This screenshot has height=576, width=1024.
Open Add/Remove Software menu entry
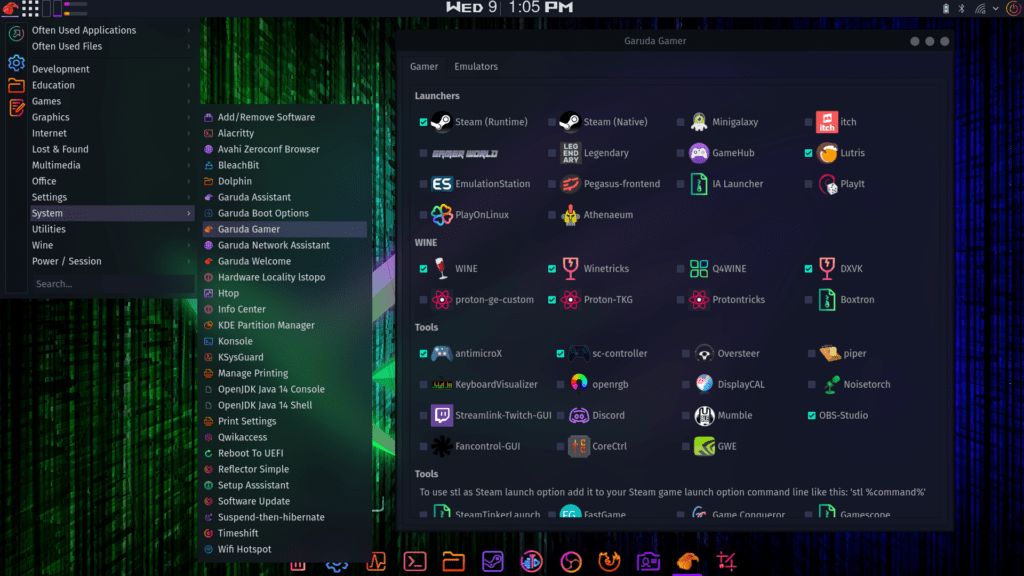tap(266, 117)
